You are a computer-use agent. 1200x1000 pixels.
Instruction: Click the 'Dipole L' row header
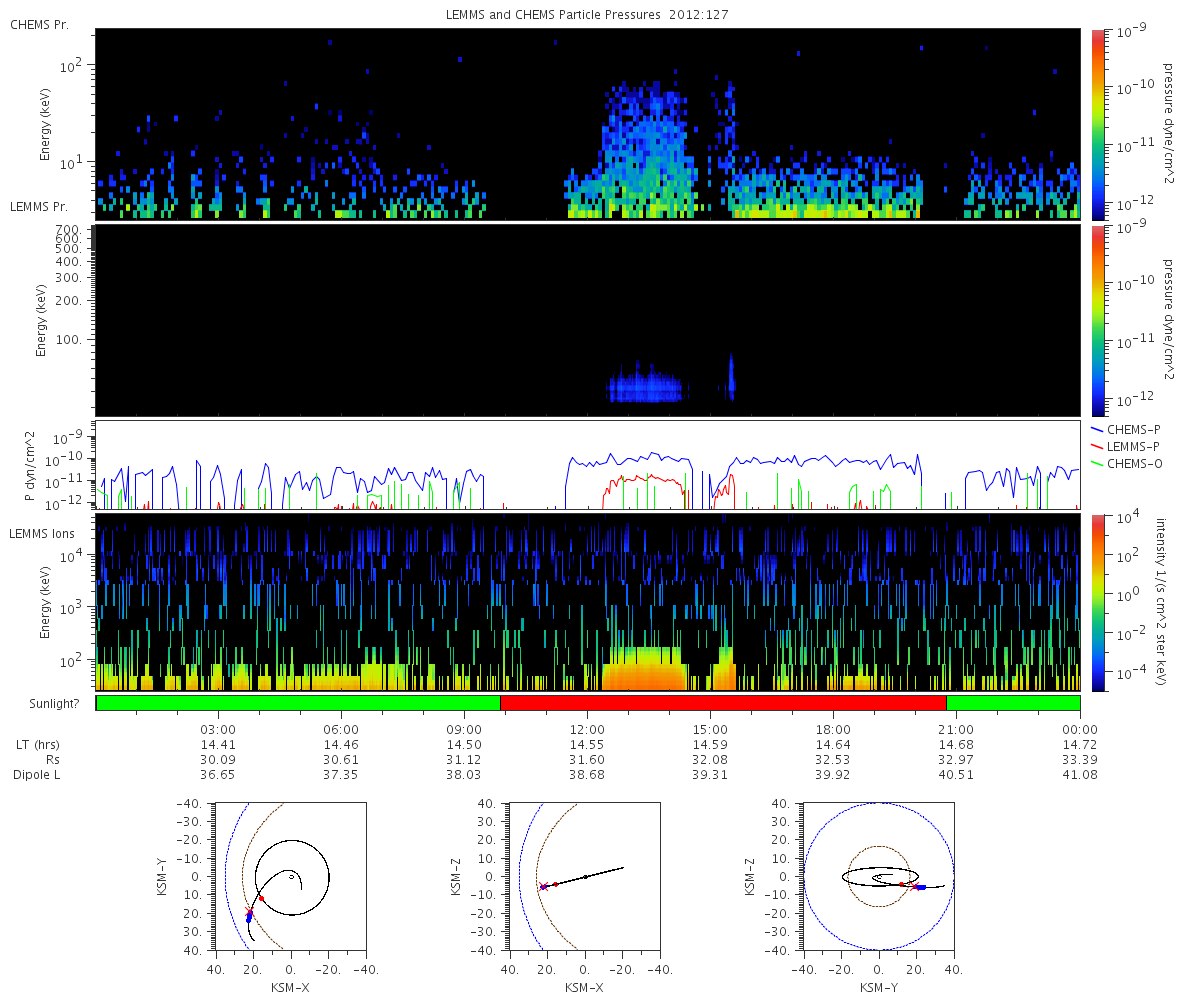(x=37, y=775)
